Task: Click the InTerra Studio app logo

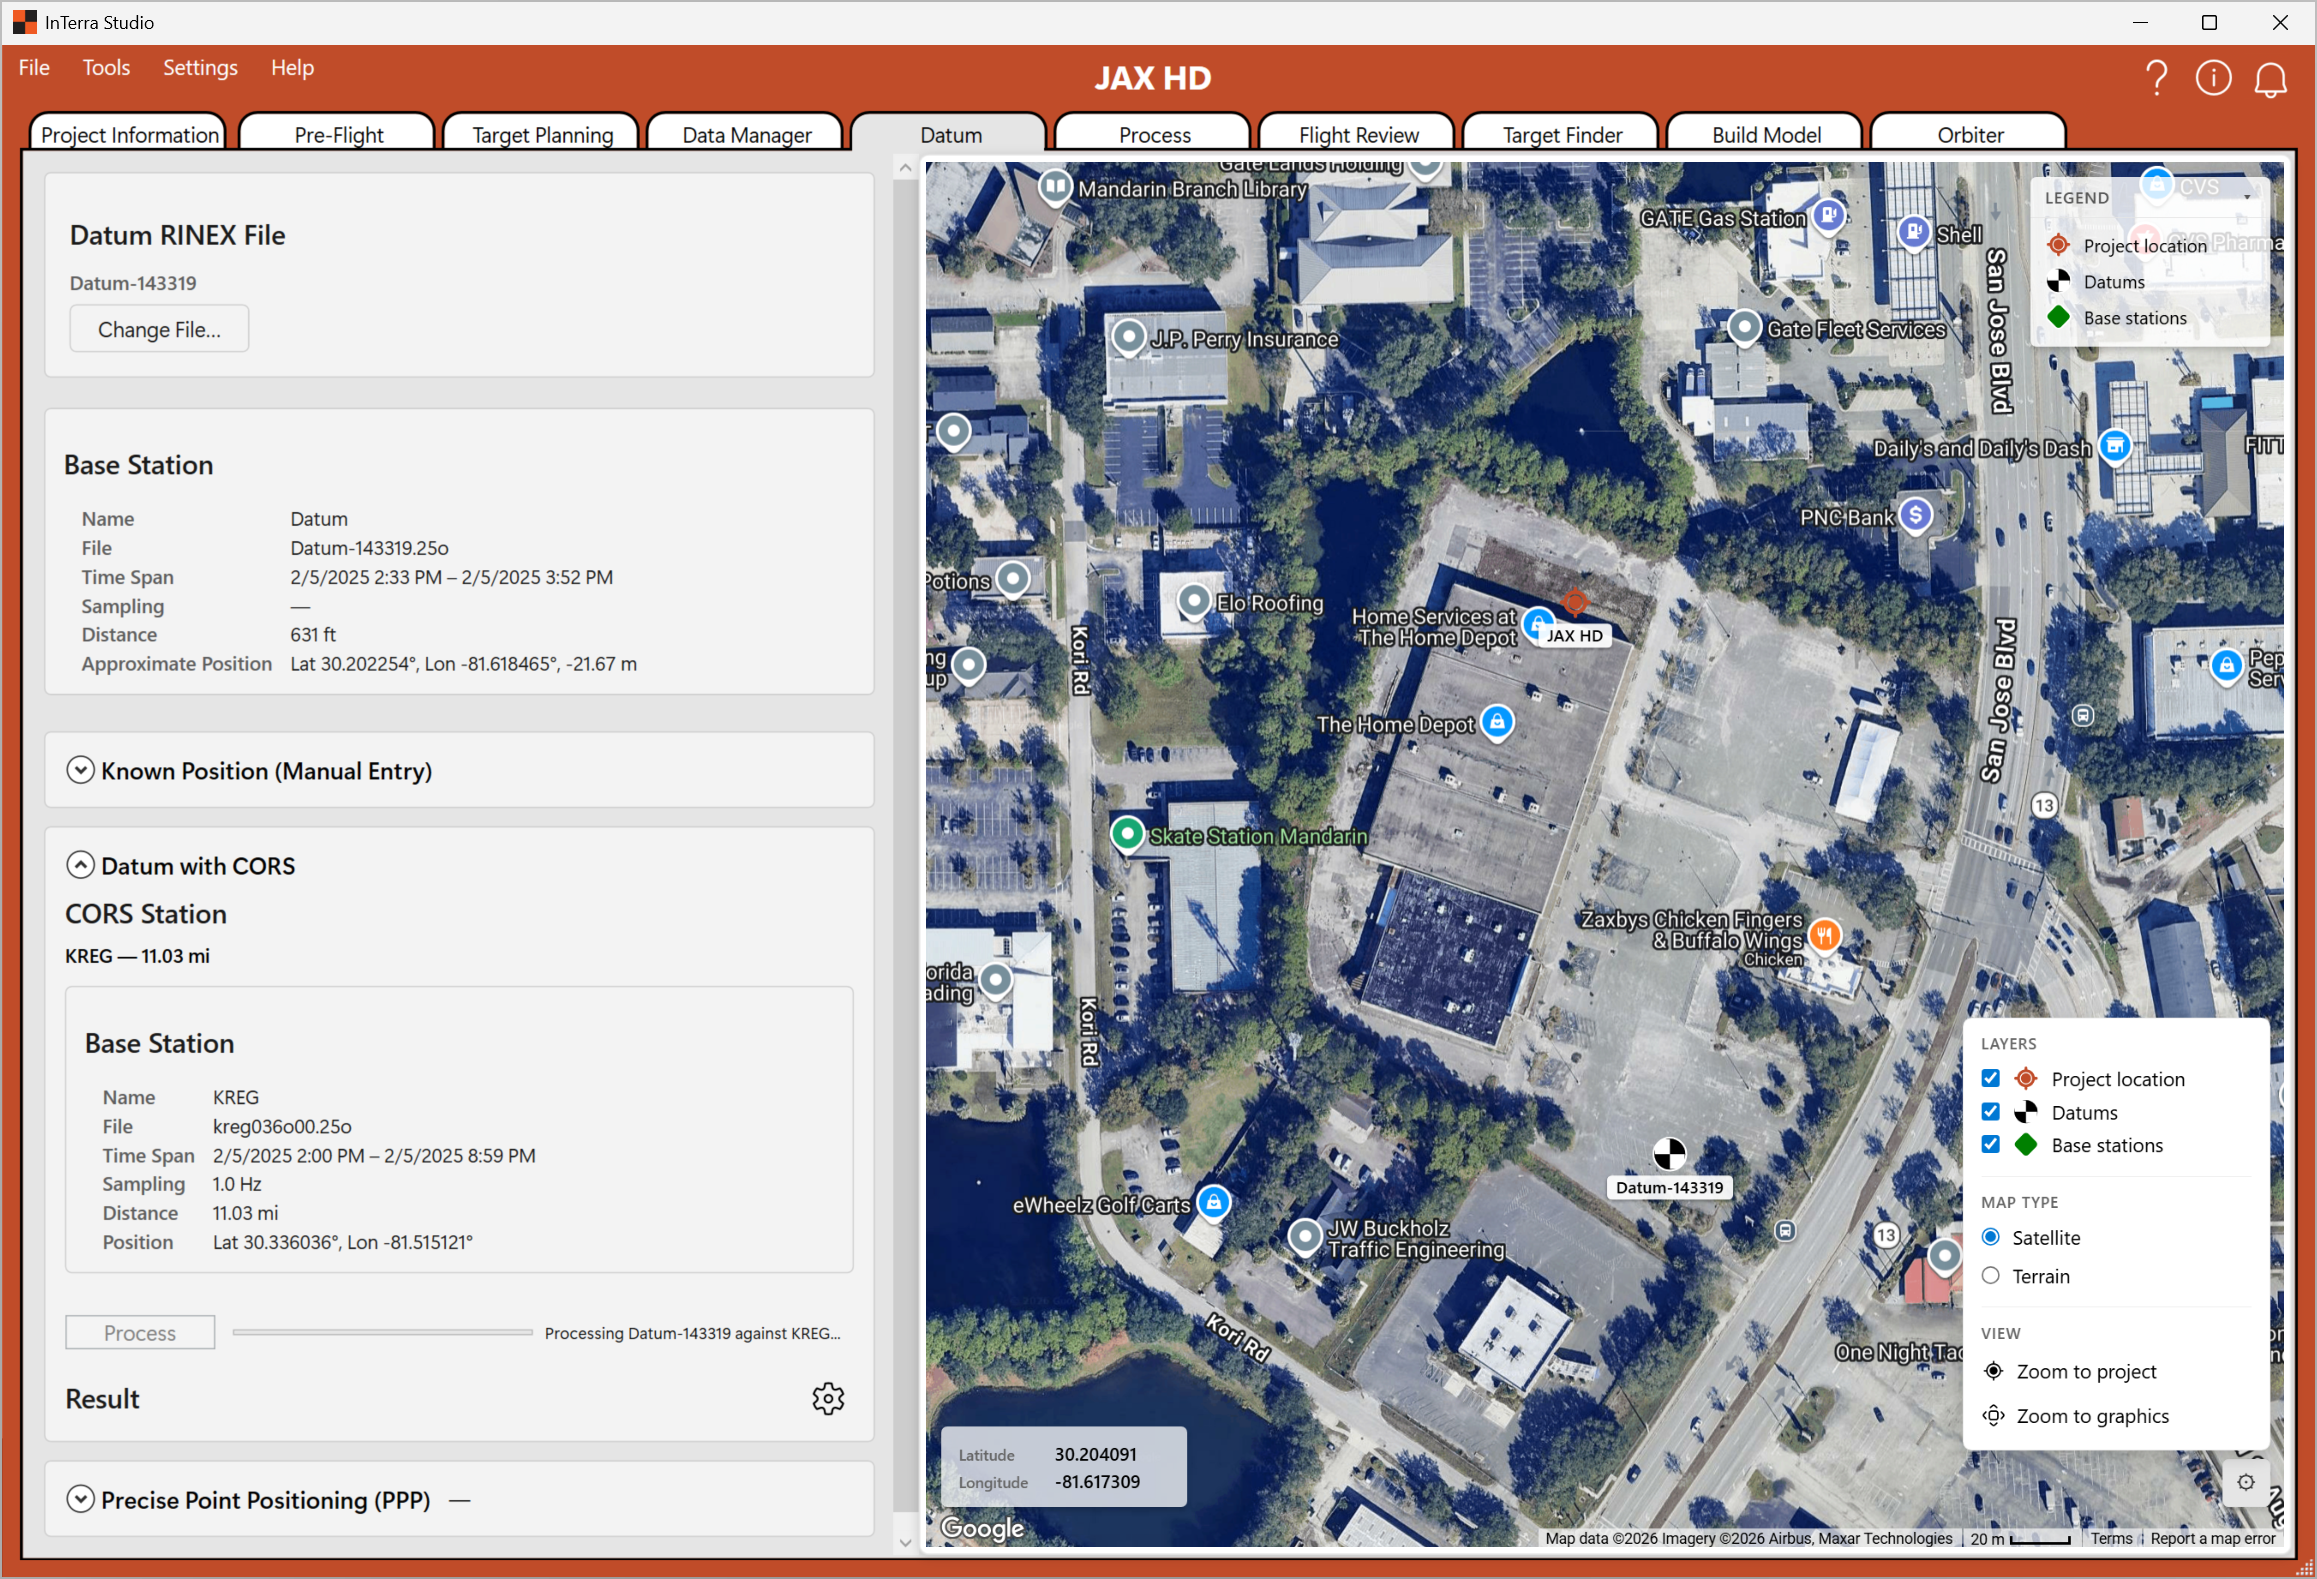Action: [24, 22]
